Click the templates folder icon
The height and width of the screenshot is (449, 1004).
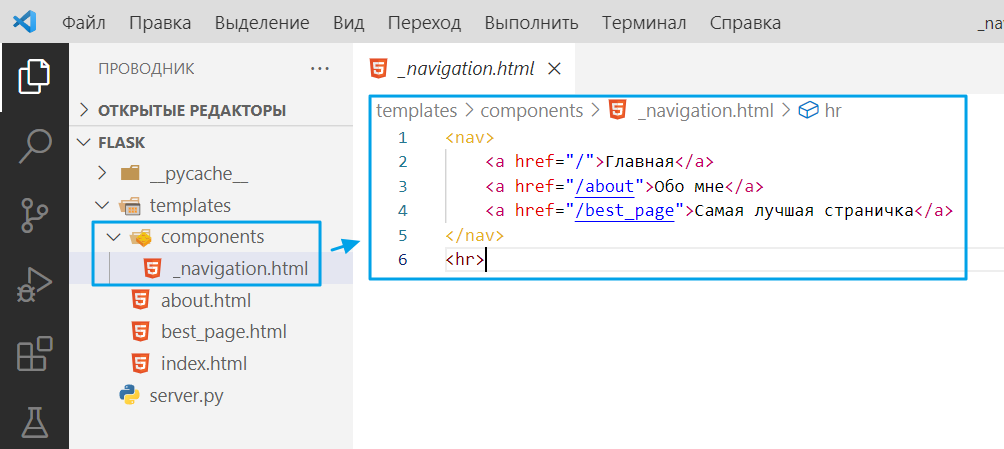coord(129,206)
